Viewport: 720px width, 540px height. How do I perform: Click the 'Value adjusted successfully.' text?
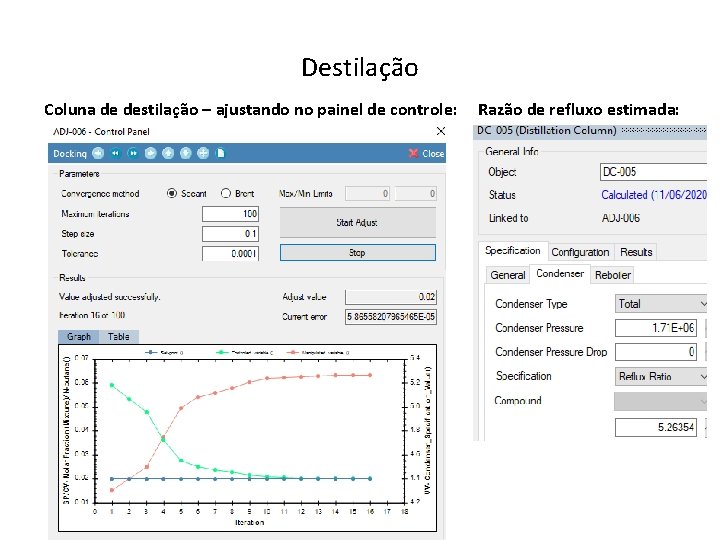point(109,297)
